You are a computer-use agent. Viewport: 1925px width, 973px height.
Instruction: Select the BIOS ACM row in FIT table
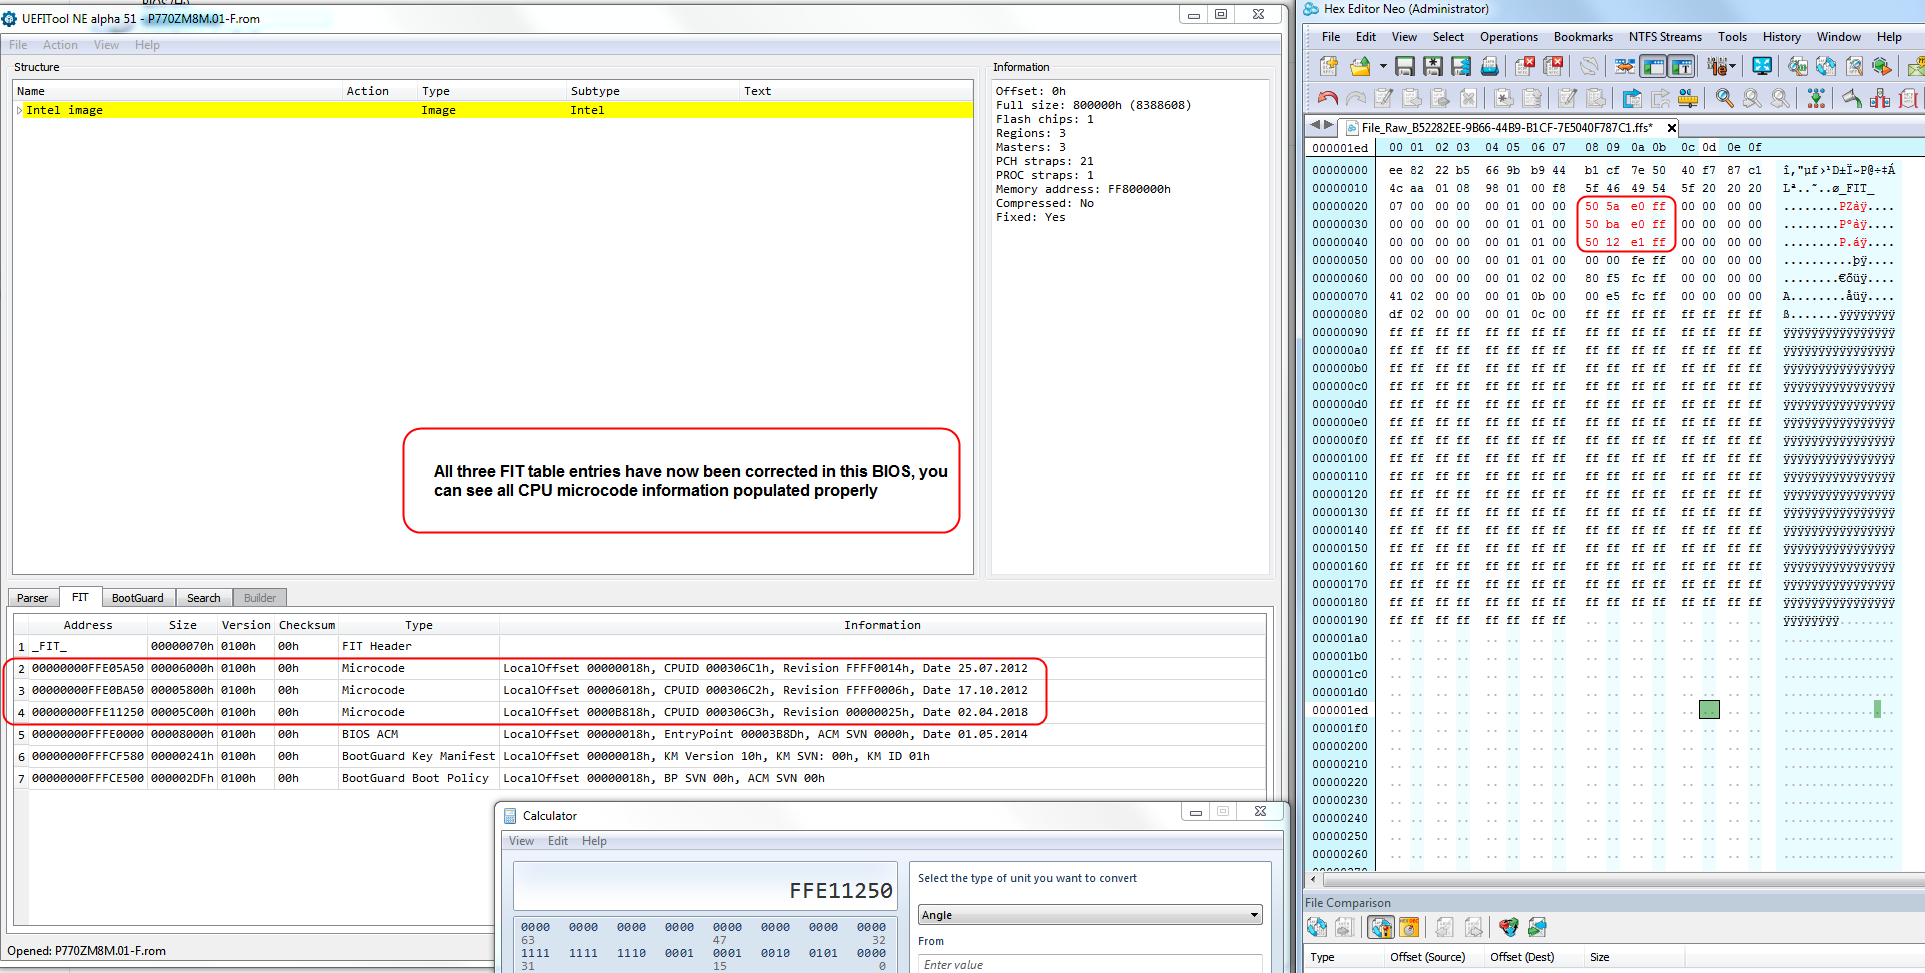(x=639, y=734)
